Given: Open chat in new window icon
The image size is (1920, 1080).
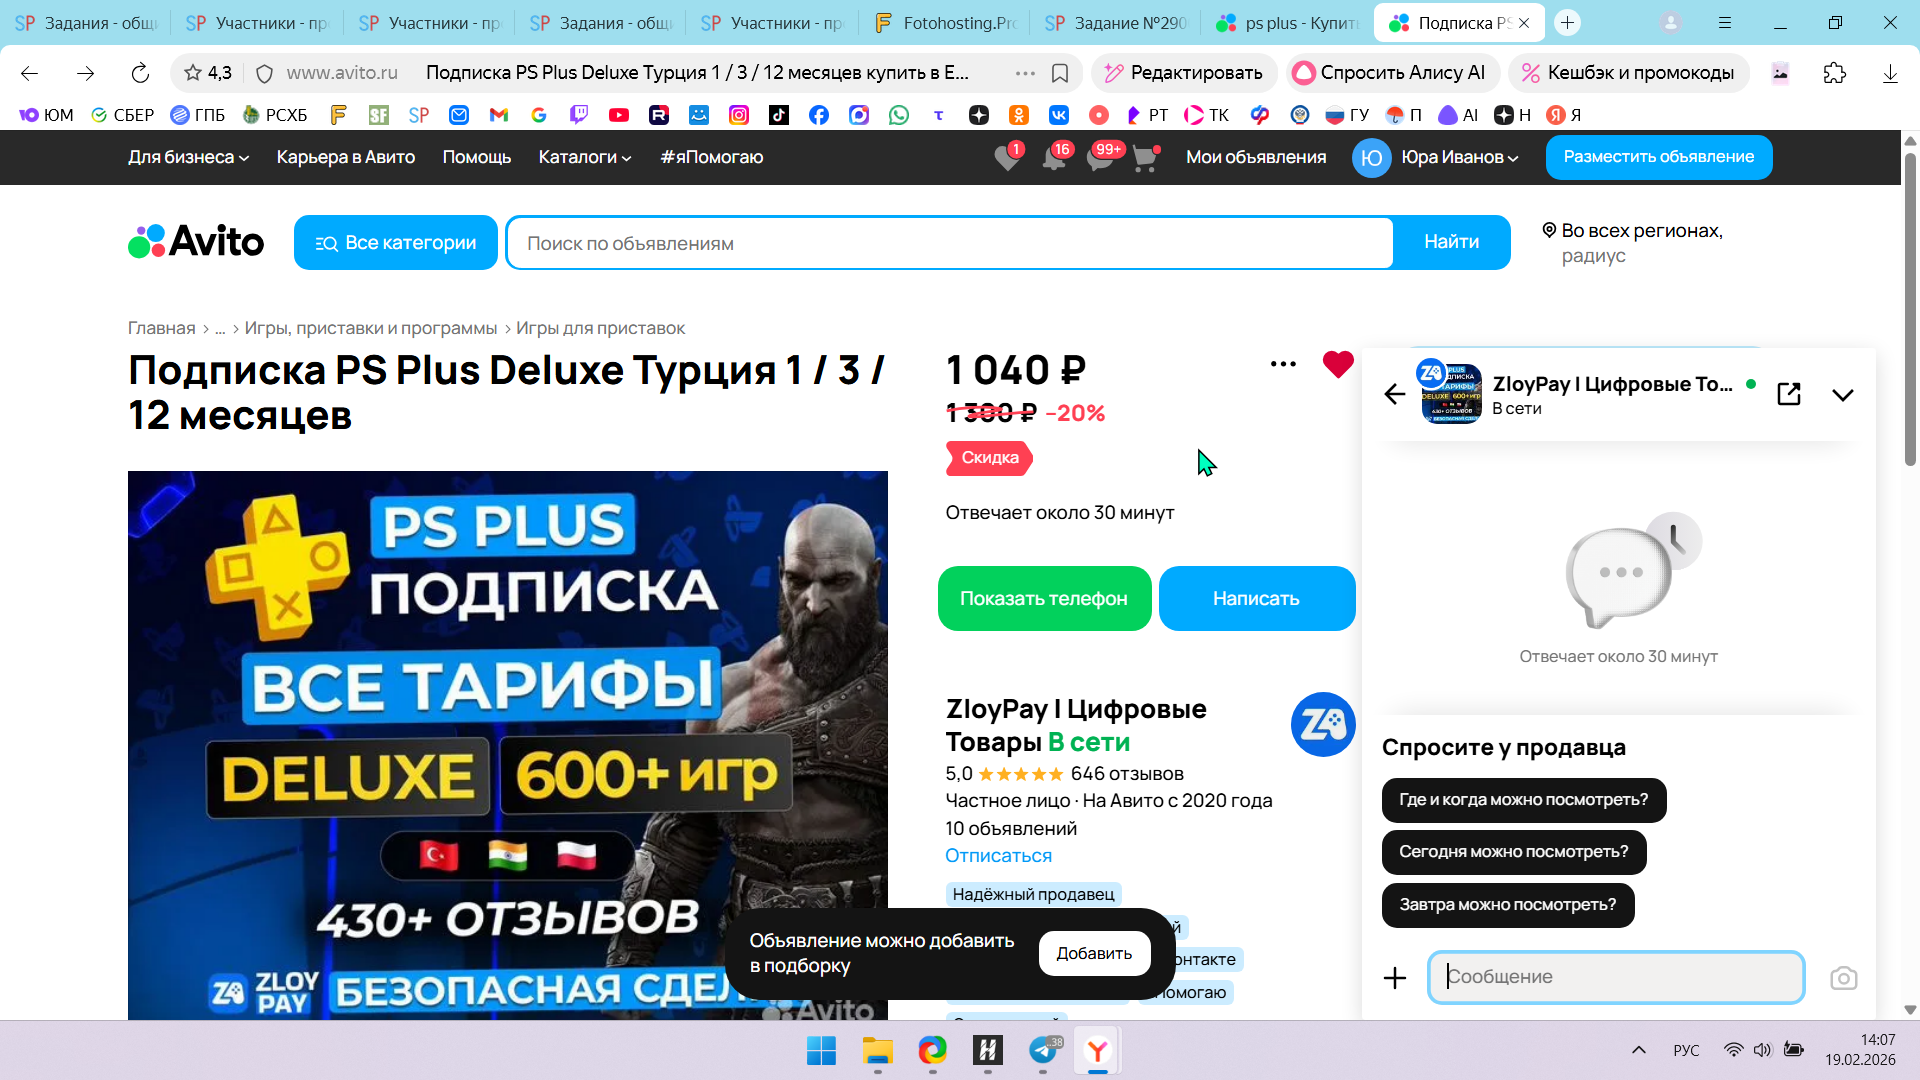Looking at the screenshot, I should 1789,394.
